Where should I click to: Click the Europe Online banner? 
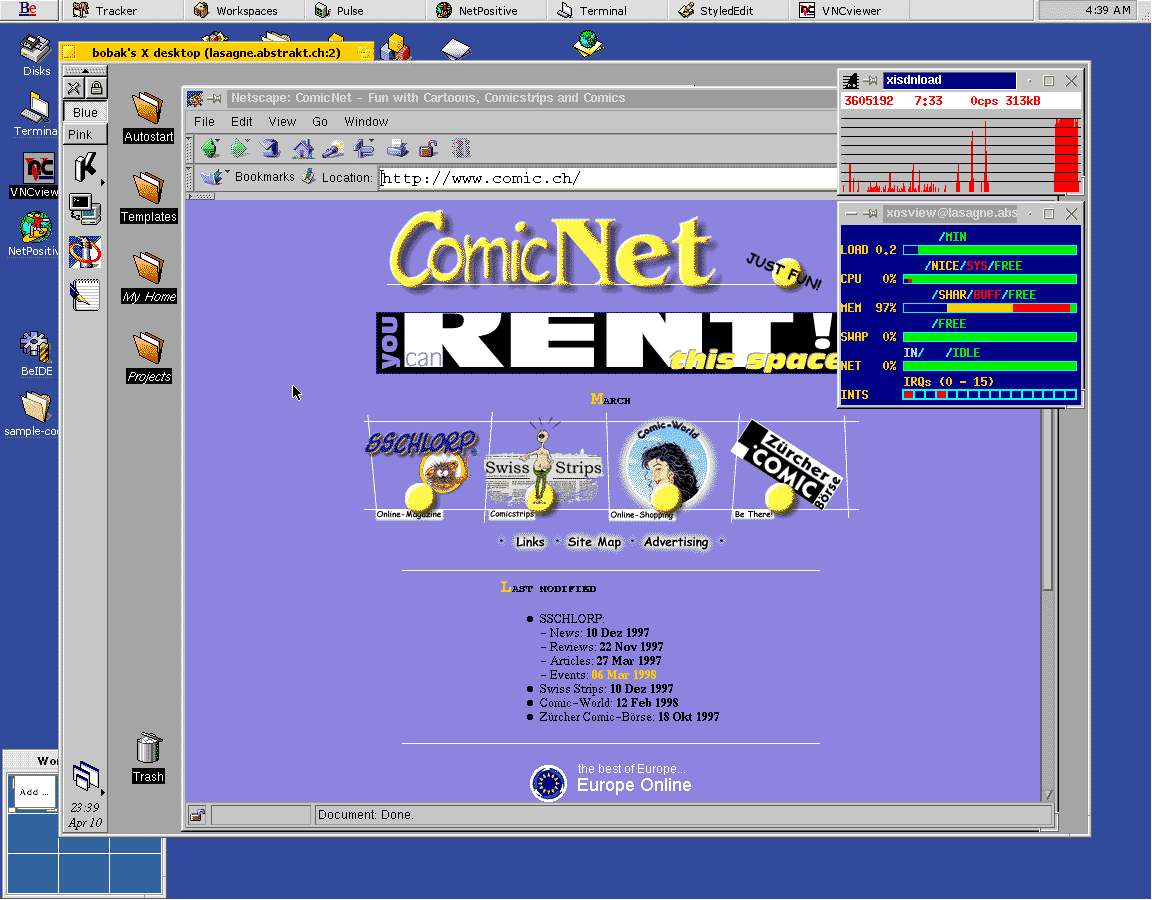(x=611, y=780)
